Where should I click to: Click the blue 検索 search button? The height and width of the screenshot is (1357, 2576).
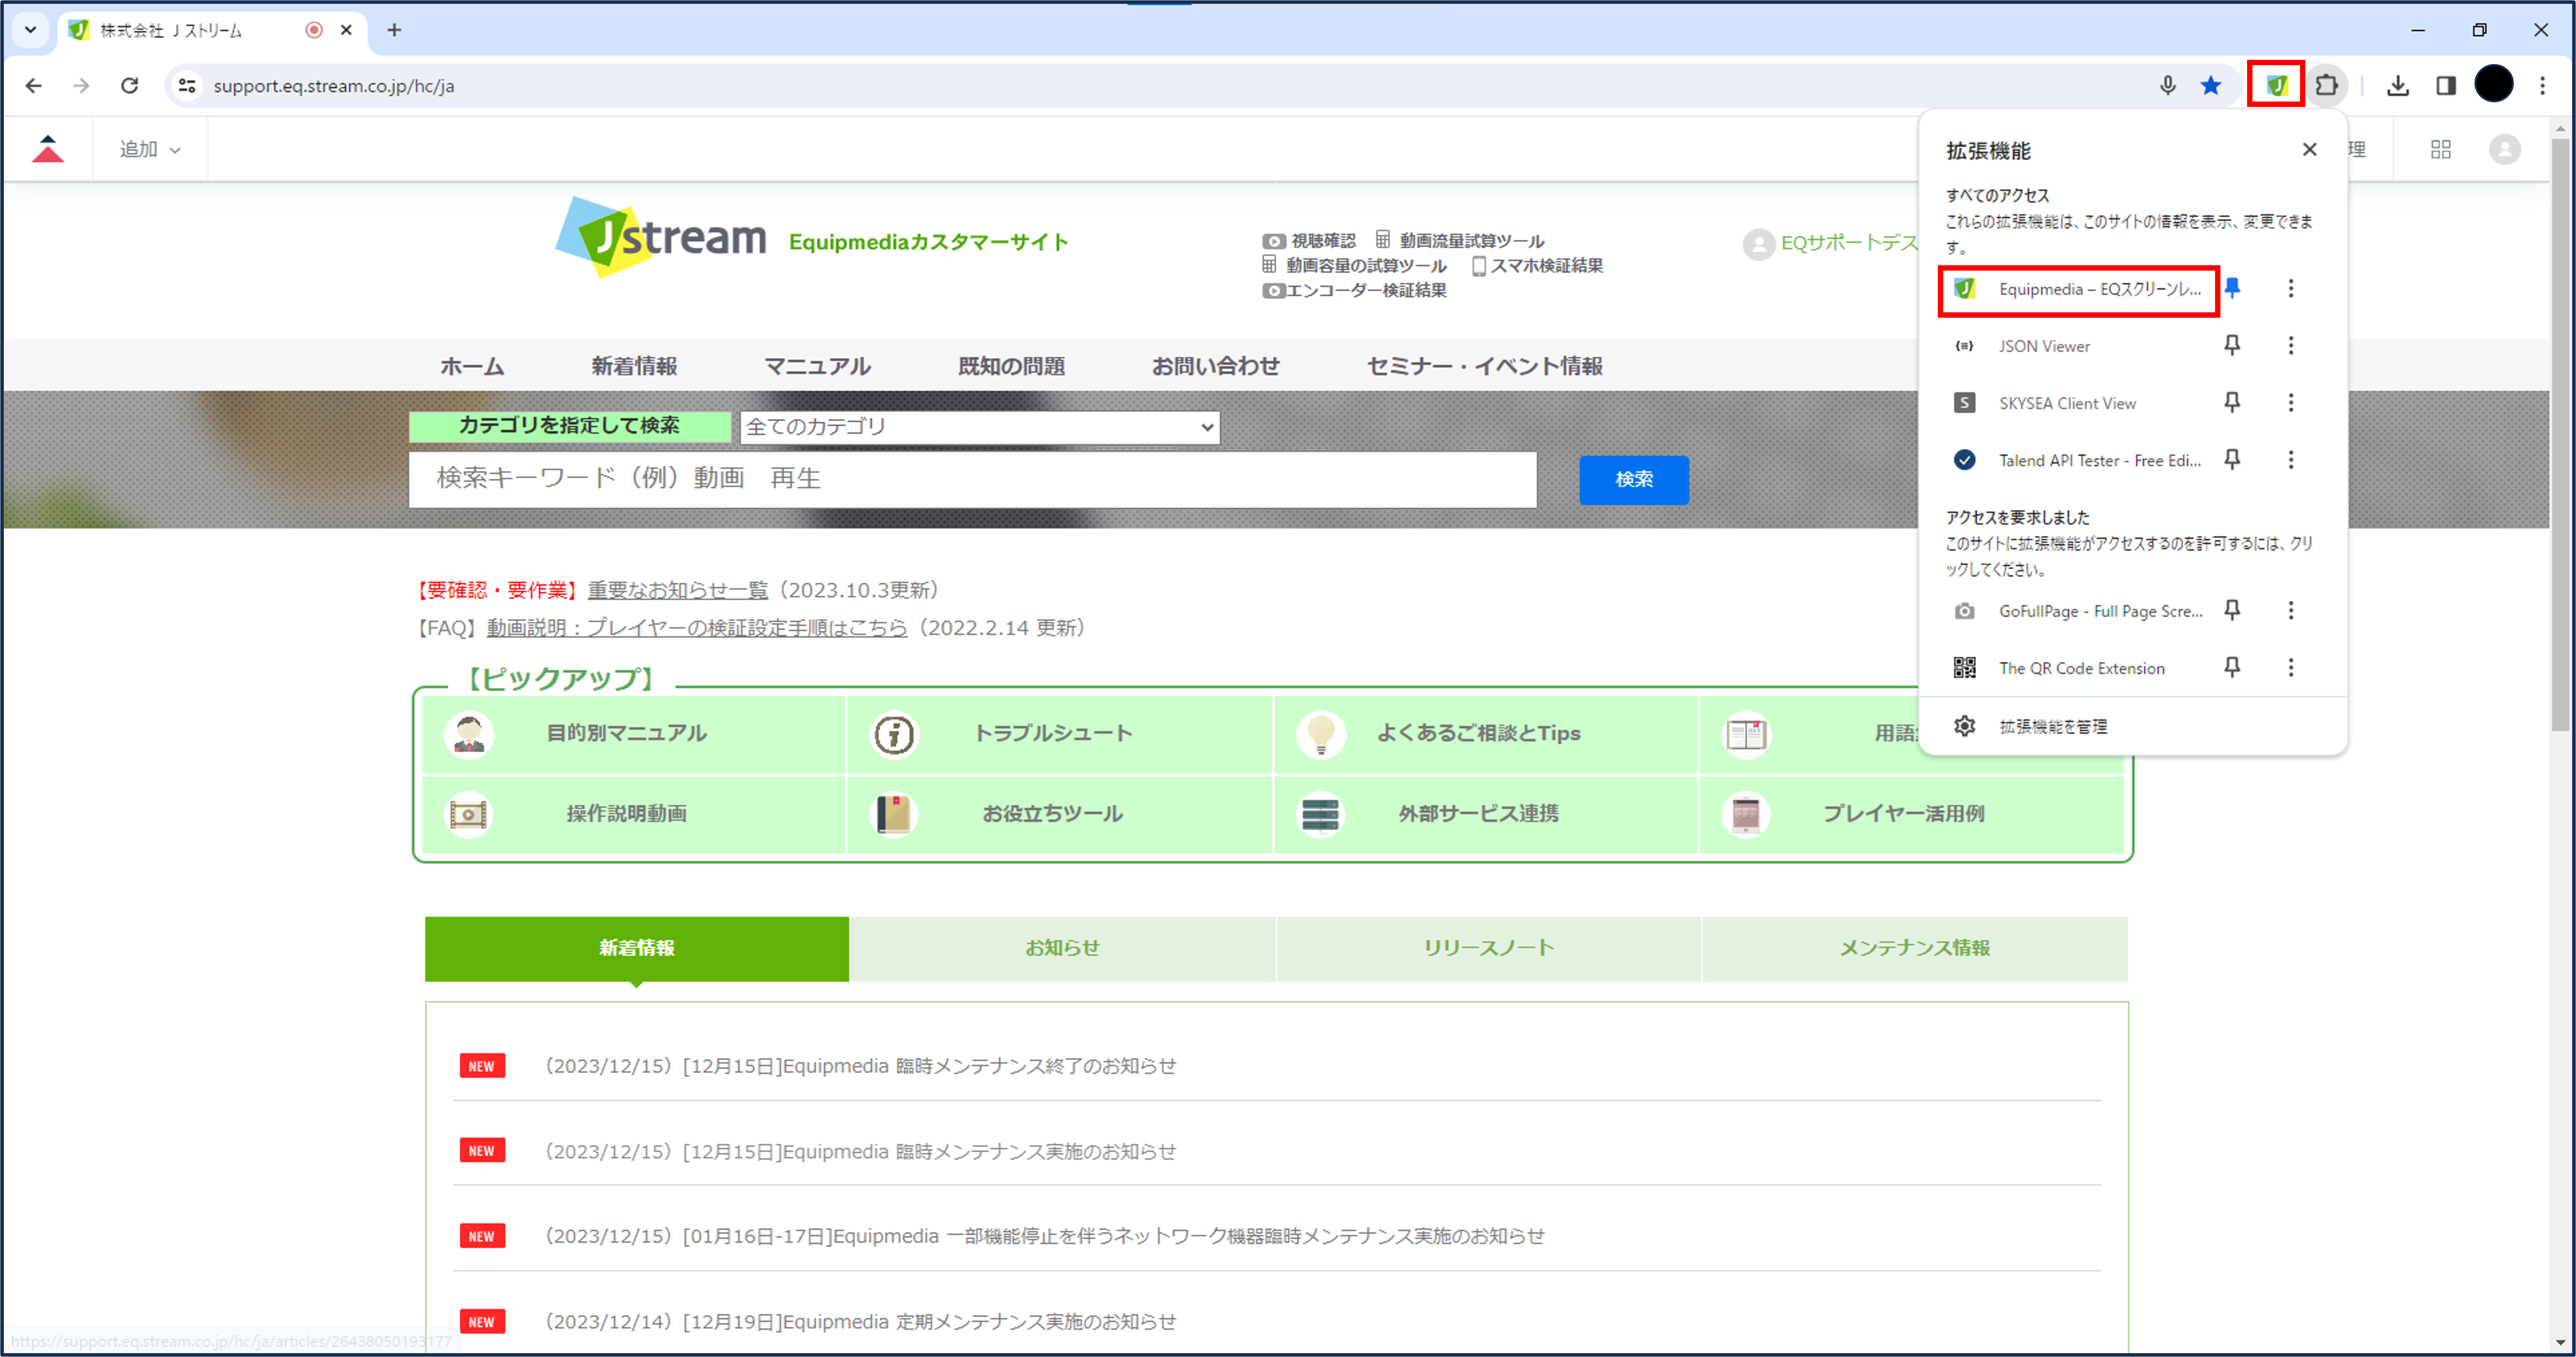[1634, 480]
